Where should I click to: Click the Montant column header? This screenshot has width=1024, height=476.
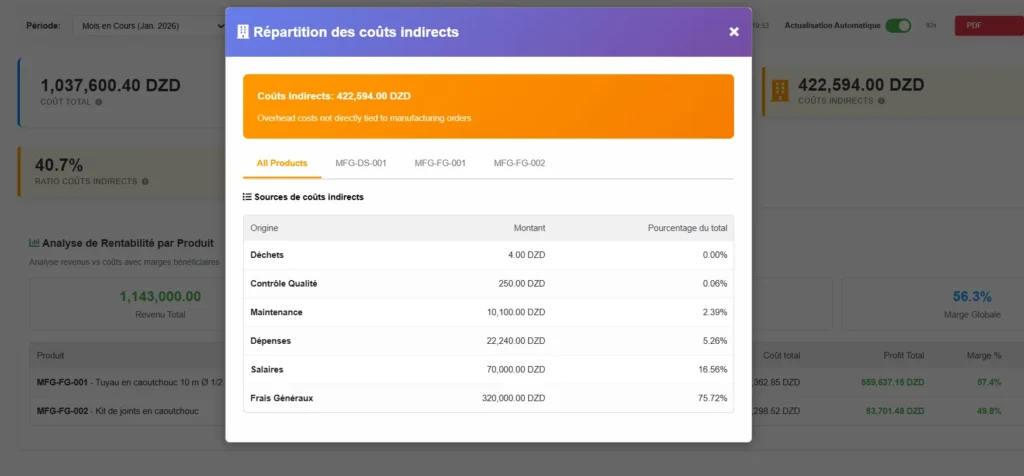click(529, 228)
